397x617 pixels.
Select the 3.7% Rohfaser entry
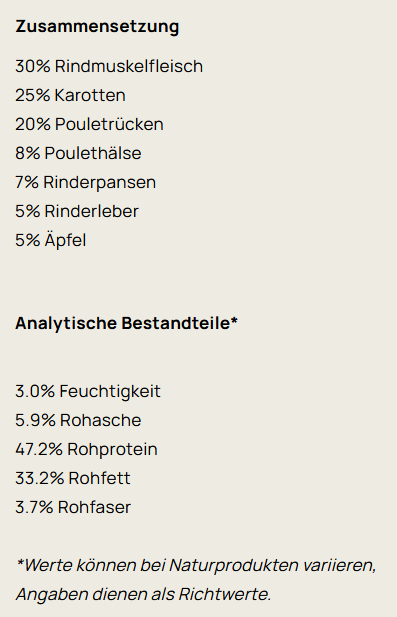coord(73,507)
